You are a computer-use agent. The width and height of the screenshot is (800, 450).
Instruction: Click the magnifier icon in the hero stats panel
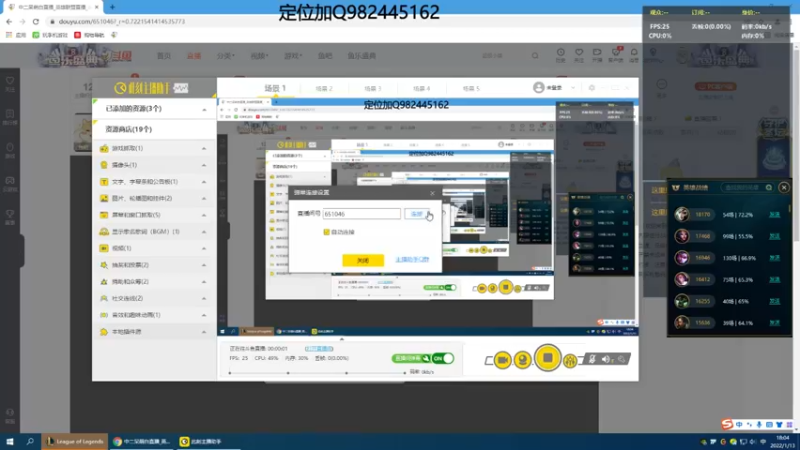pyautogui.click(x=768, y=188)
